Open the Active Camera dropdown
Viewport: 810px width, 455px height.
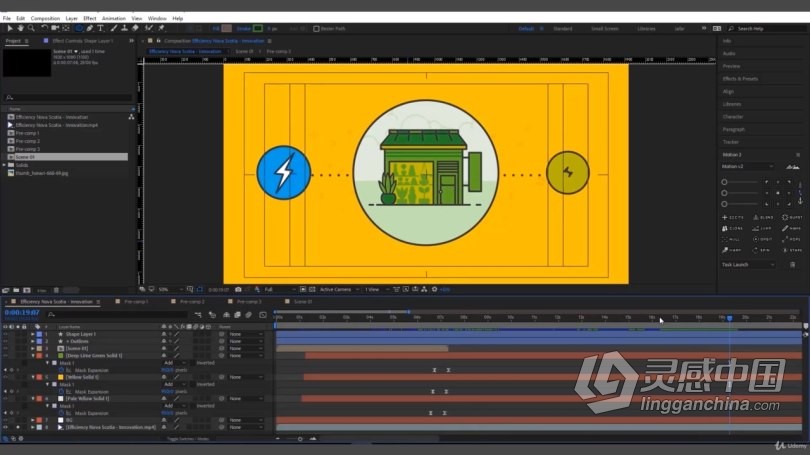tap(339, 290)
